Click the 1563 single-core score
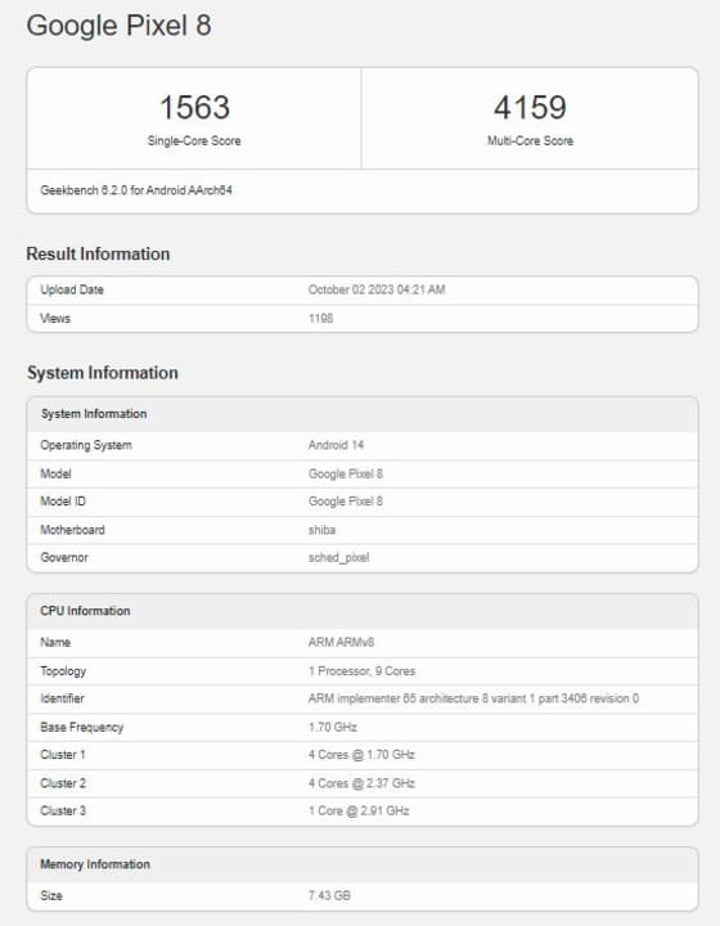 [x=194, y=108]
